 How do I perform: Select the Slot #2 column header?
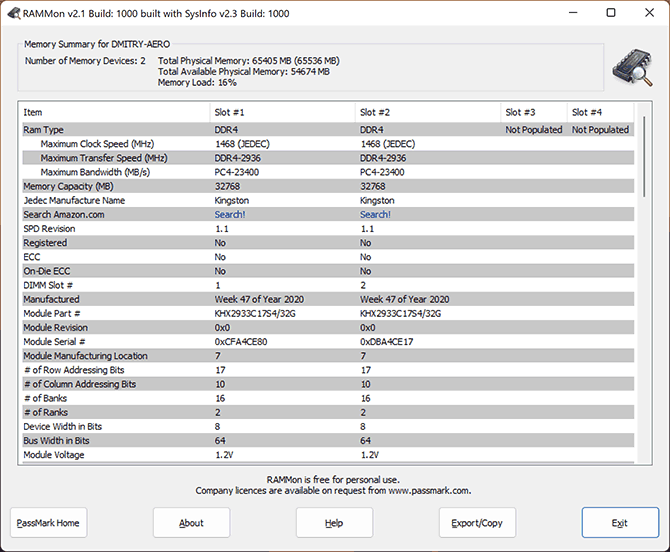(427, 112)
